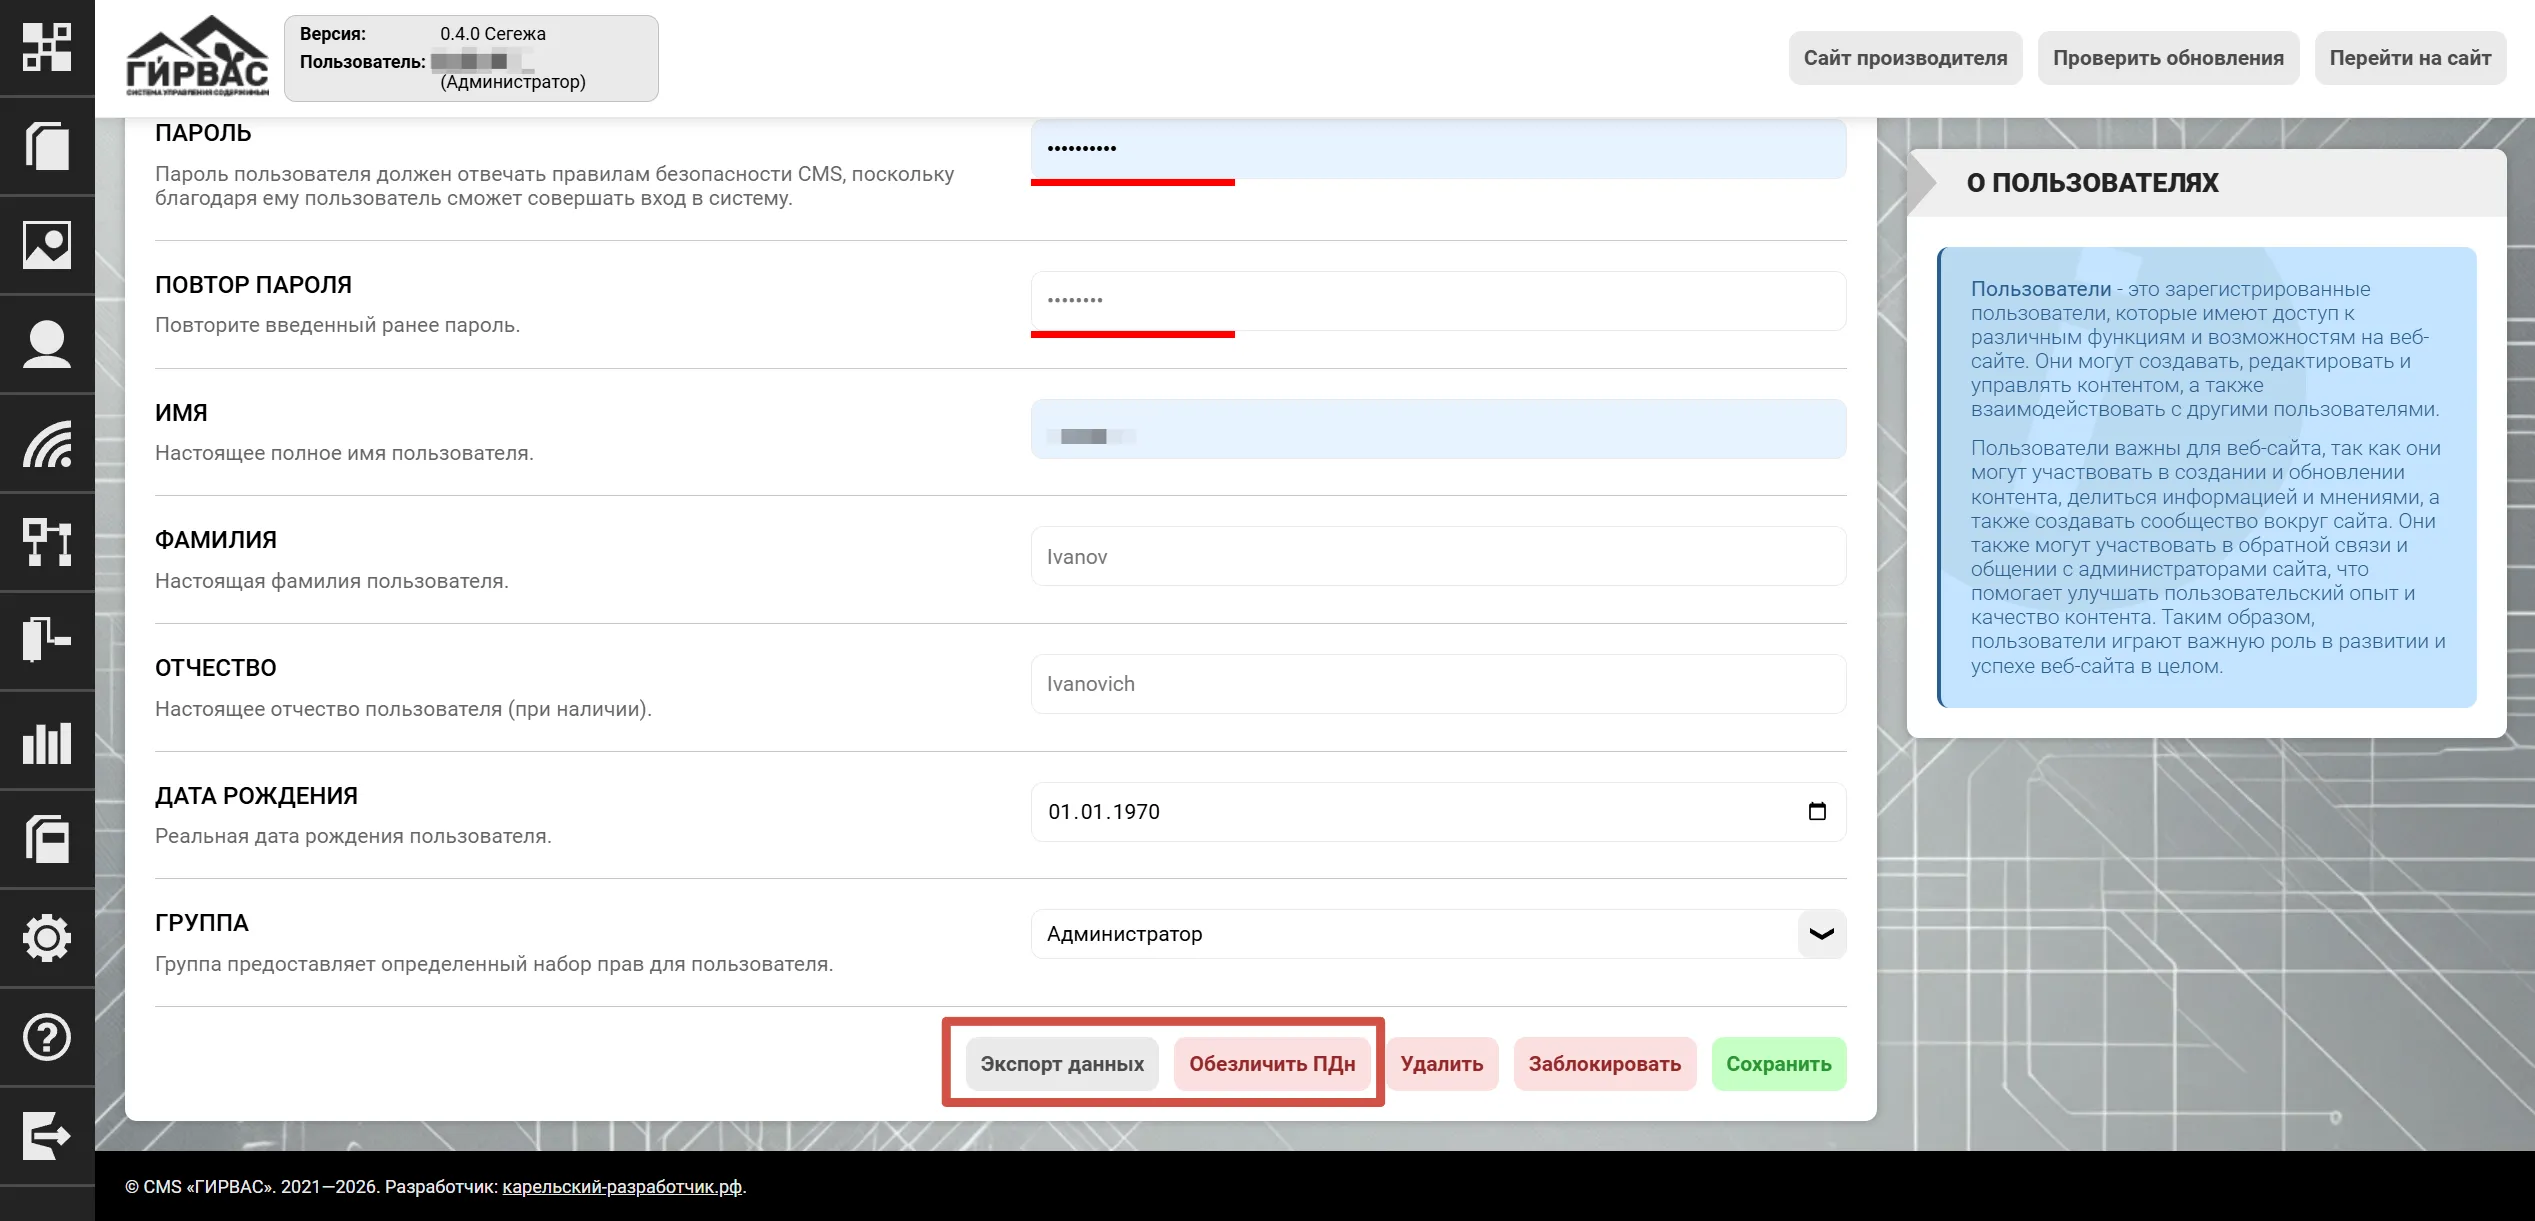Click the Удалить button
Viewport: 2535px width, 1221px height.
coord(1442,1064)
